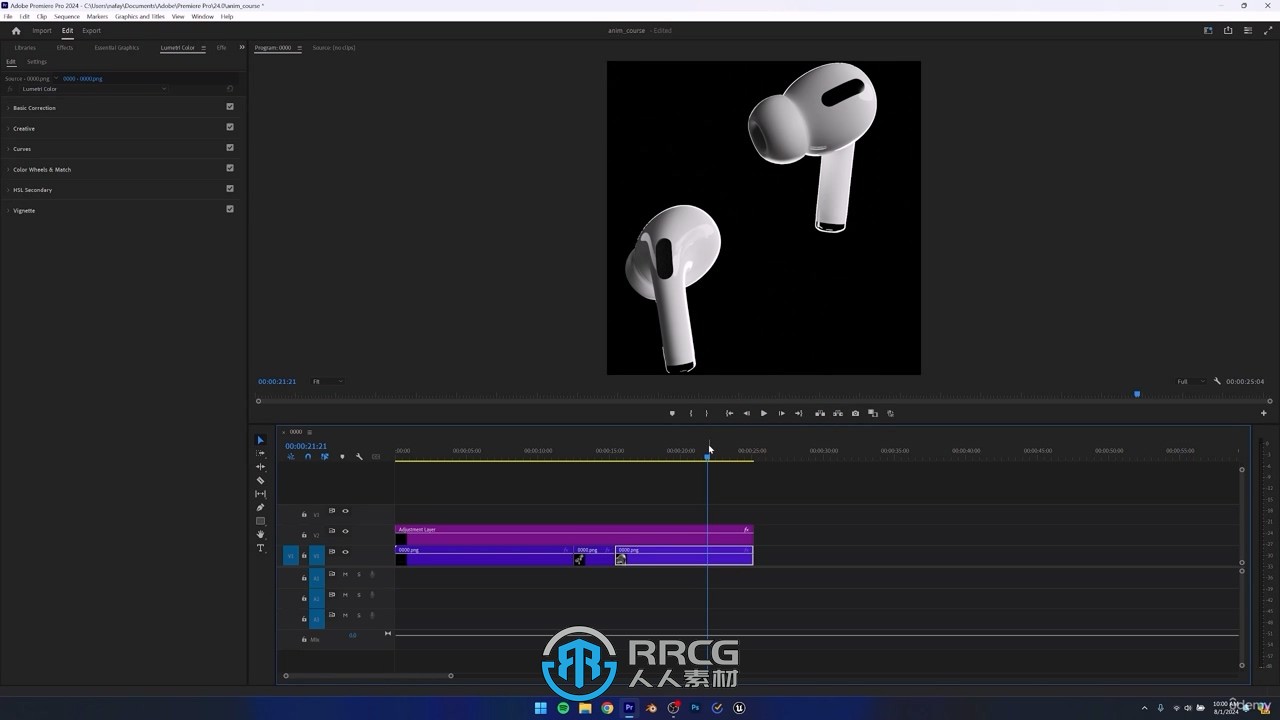Toggle the snap magnet in the timeline

tap(308, 457)
